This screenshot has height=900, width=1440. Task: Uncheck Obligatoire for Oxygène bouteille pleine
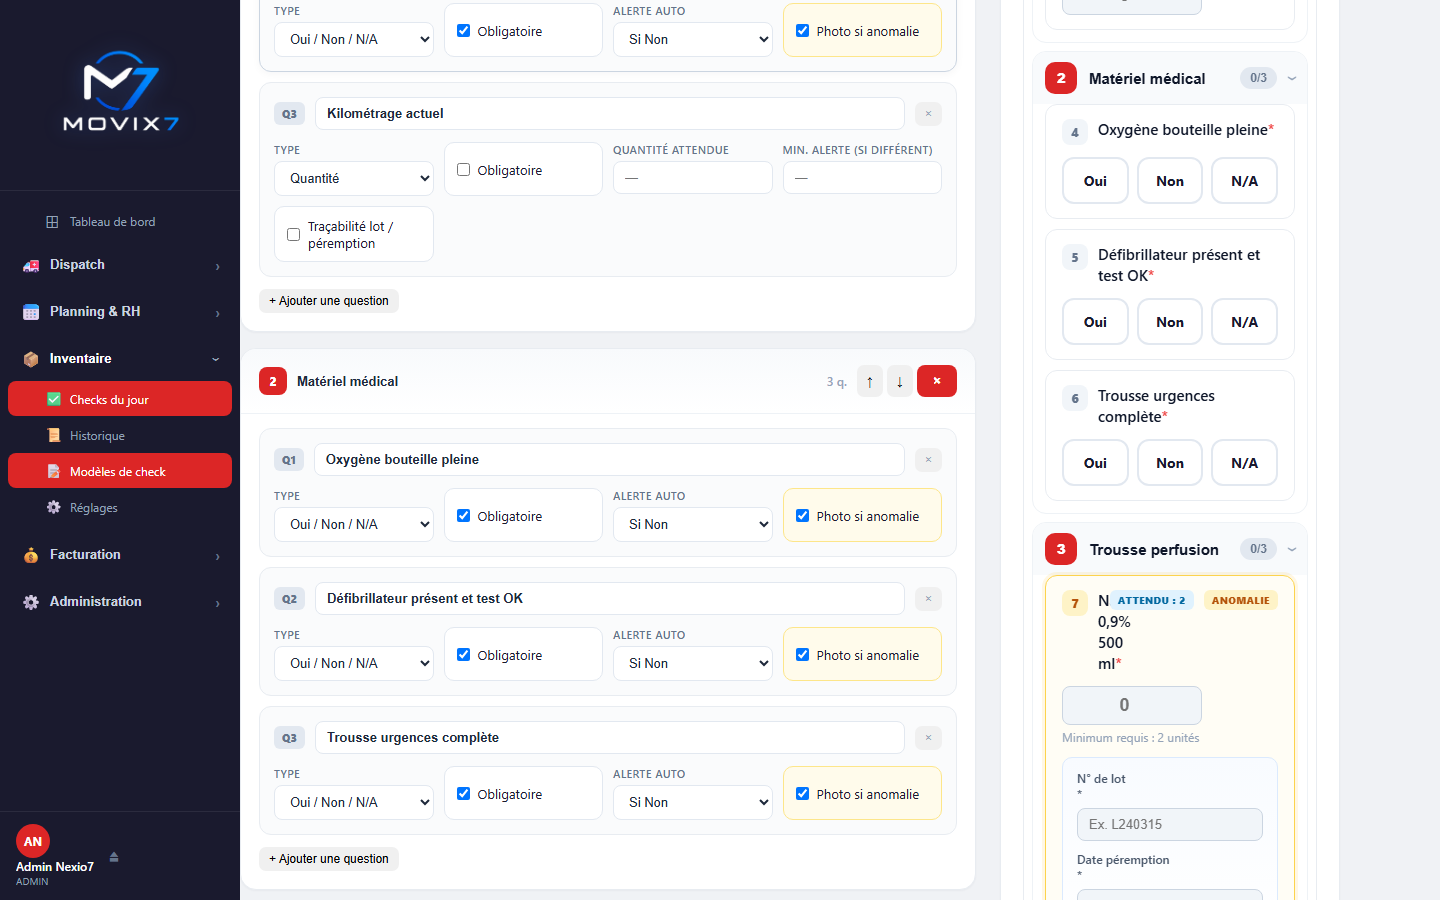point(464,516)
